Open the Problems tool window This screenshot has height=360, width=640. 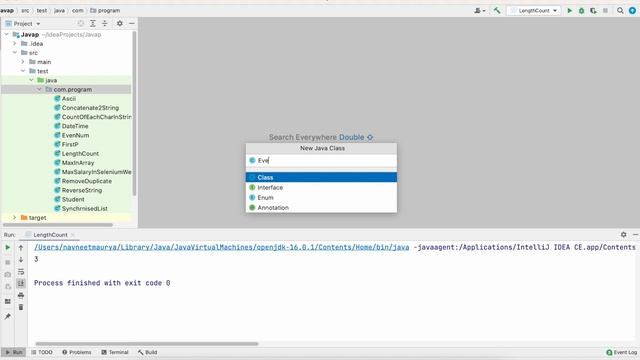[x=77, y=352]
